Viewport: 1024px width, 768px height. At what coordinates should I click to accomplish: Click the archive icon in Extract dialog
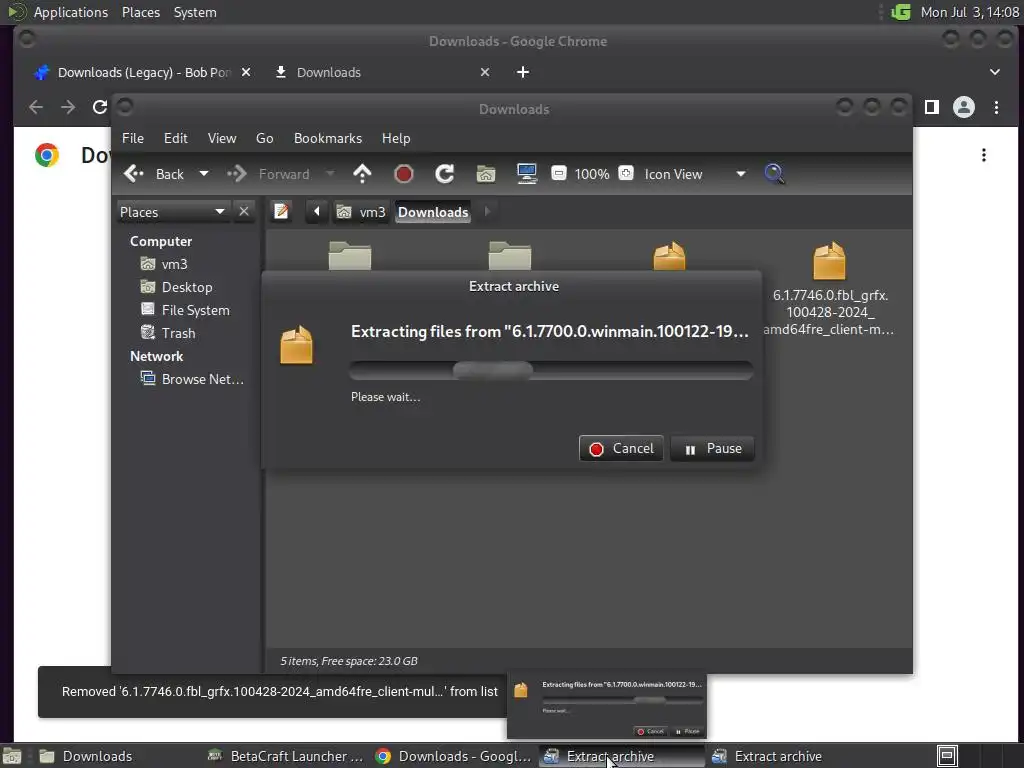(x=296, y=344)
